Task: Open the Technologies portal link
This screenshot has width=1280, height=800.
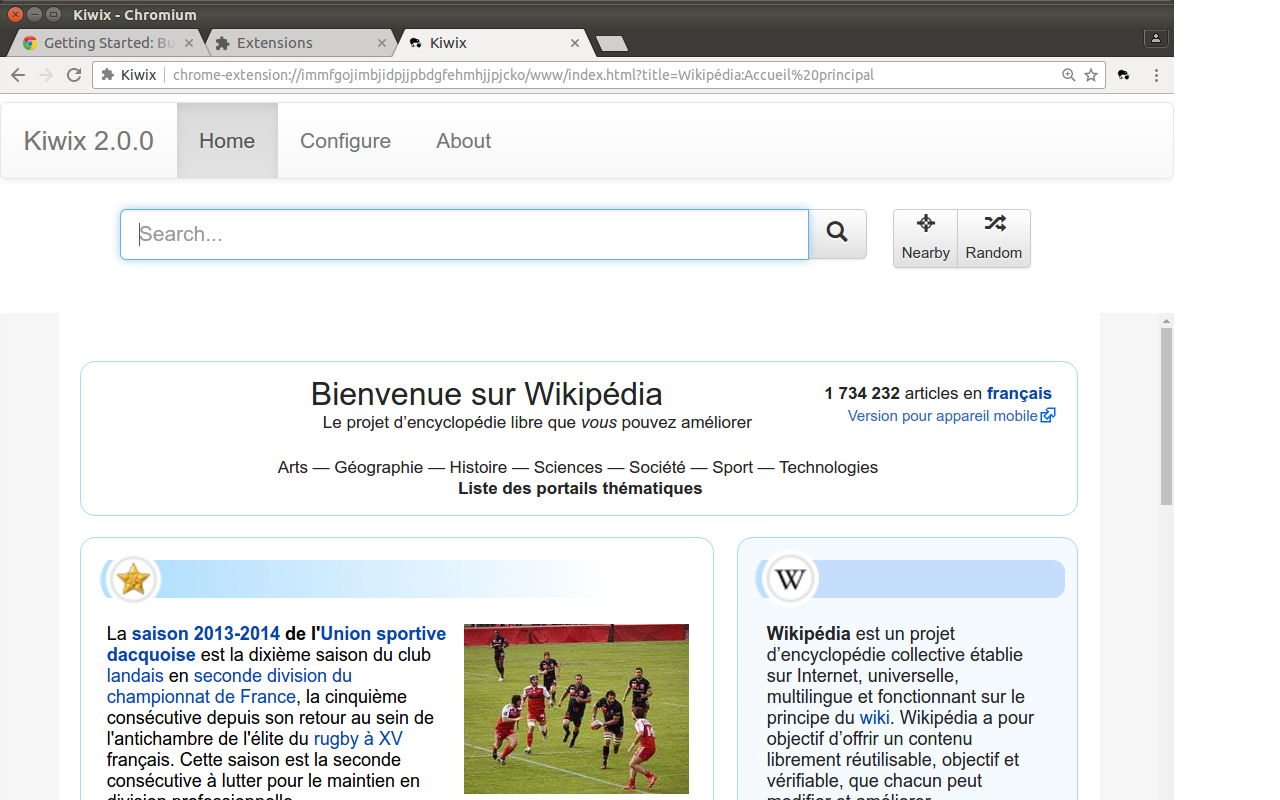Action: (828, 467)
